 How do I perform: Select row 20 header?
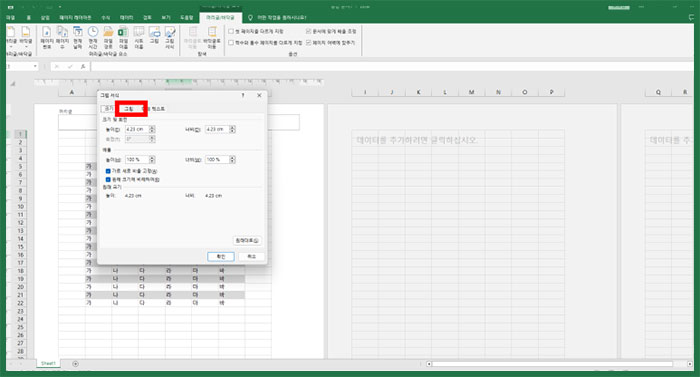(x=21, y=287)
